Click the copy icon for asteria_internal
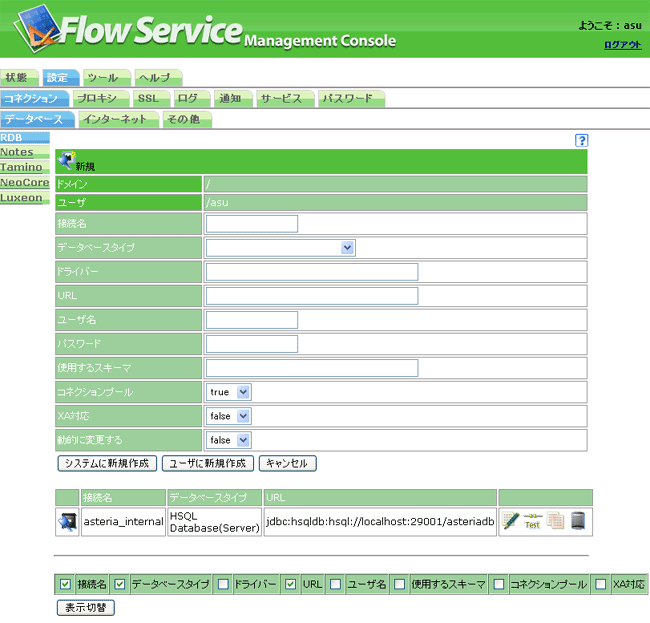This screenshot has height=623, width=650. pyautogui.click(x=555, y=520)
